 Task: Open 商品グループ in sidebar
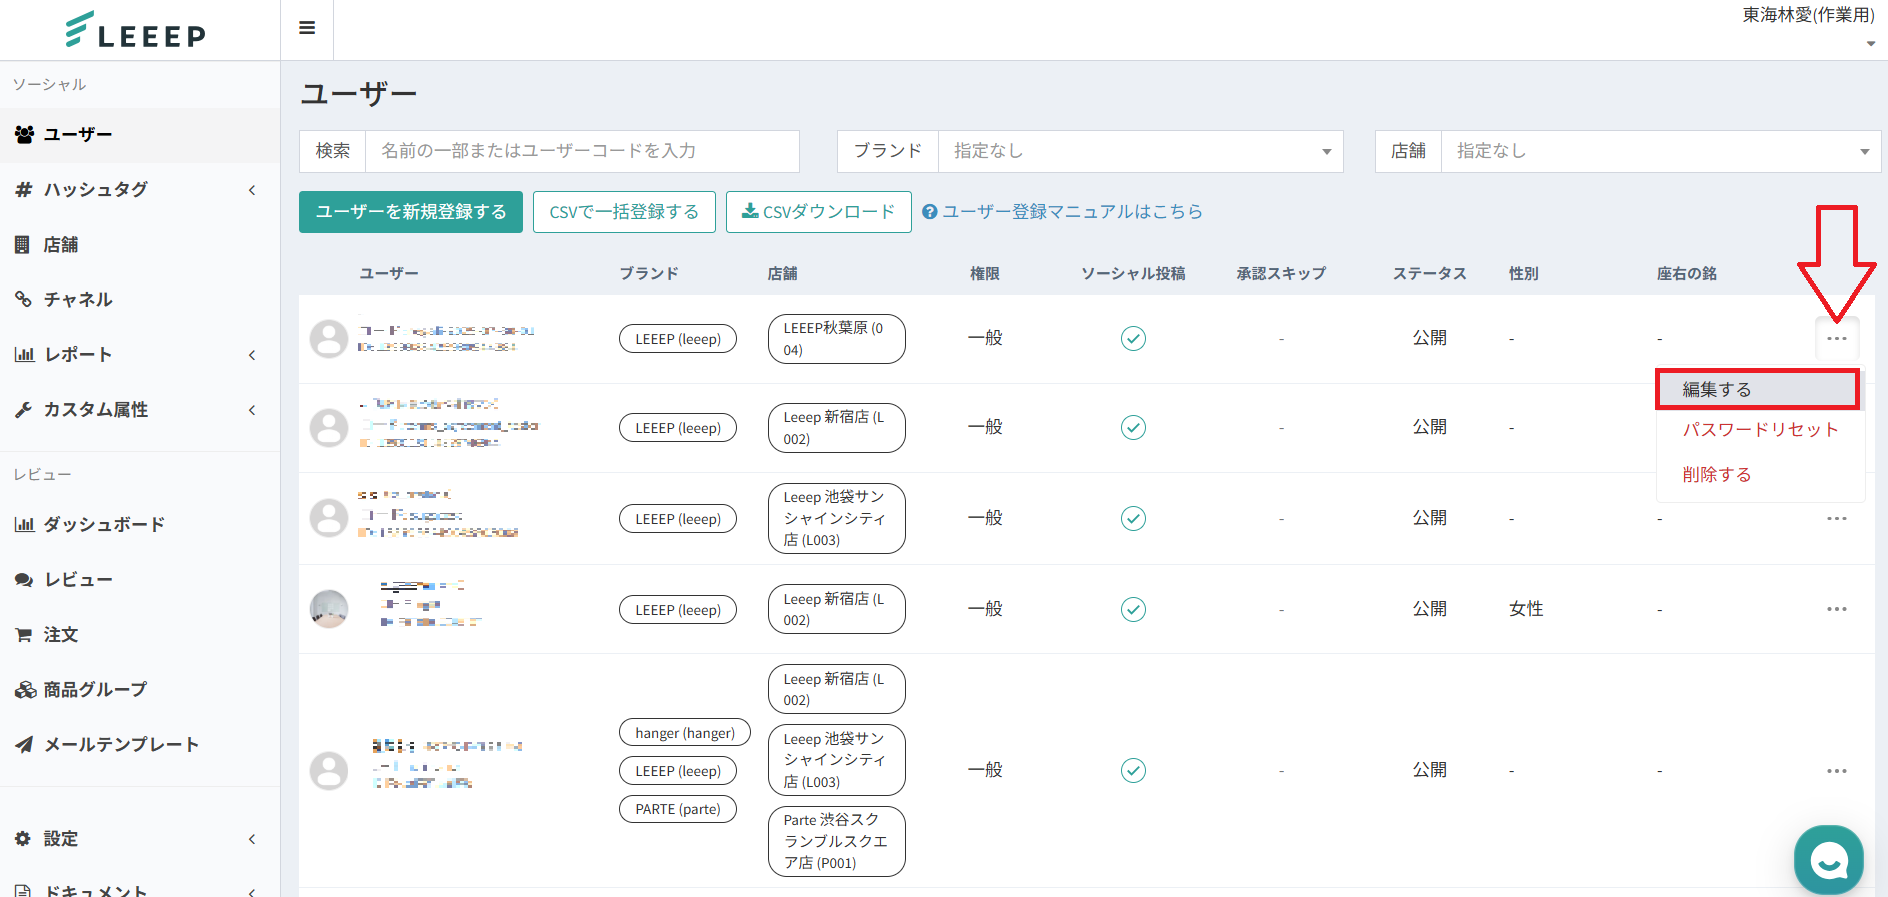[94, 690]
